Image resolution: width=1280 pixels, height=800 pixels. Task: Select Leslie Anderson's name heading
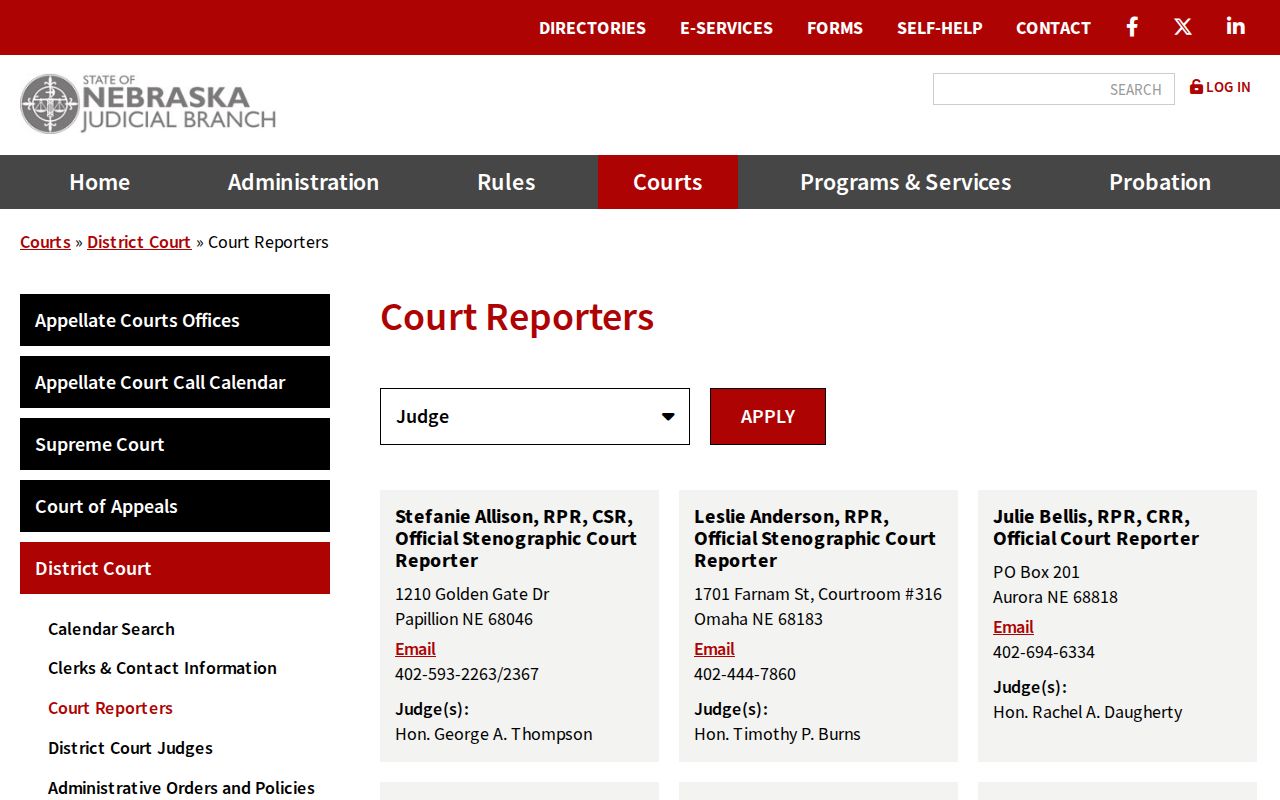point(815,538)
